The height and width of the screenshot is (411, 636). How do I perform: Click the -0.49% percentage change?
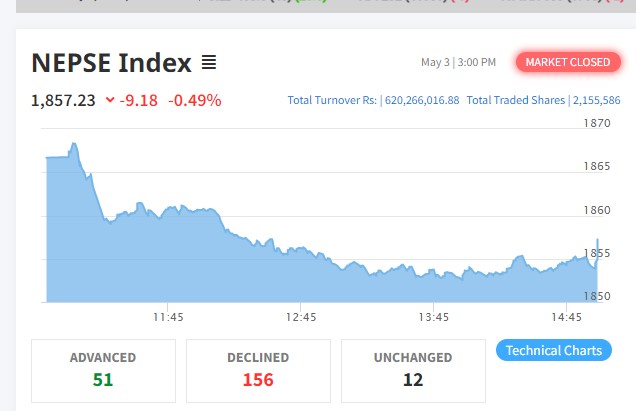(194, 100)
